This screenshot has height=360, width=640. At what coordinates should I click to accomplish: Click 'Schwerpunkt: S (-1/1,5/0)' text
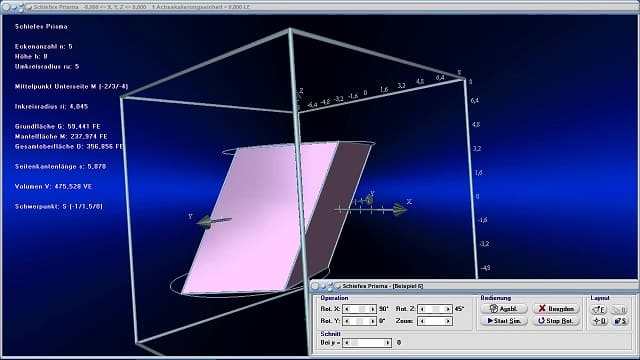click(x=59, y=207)
